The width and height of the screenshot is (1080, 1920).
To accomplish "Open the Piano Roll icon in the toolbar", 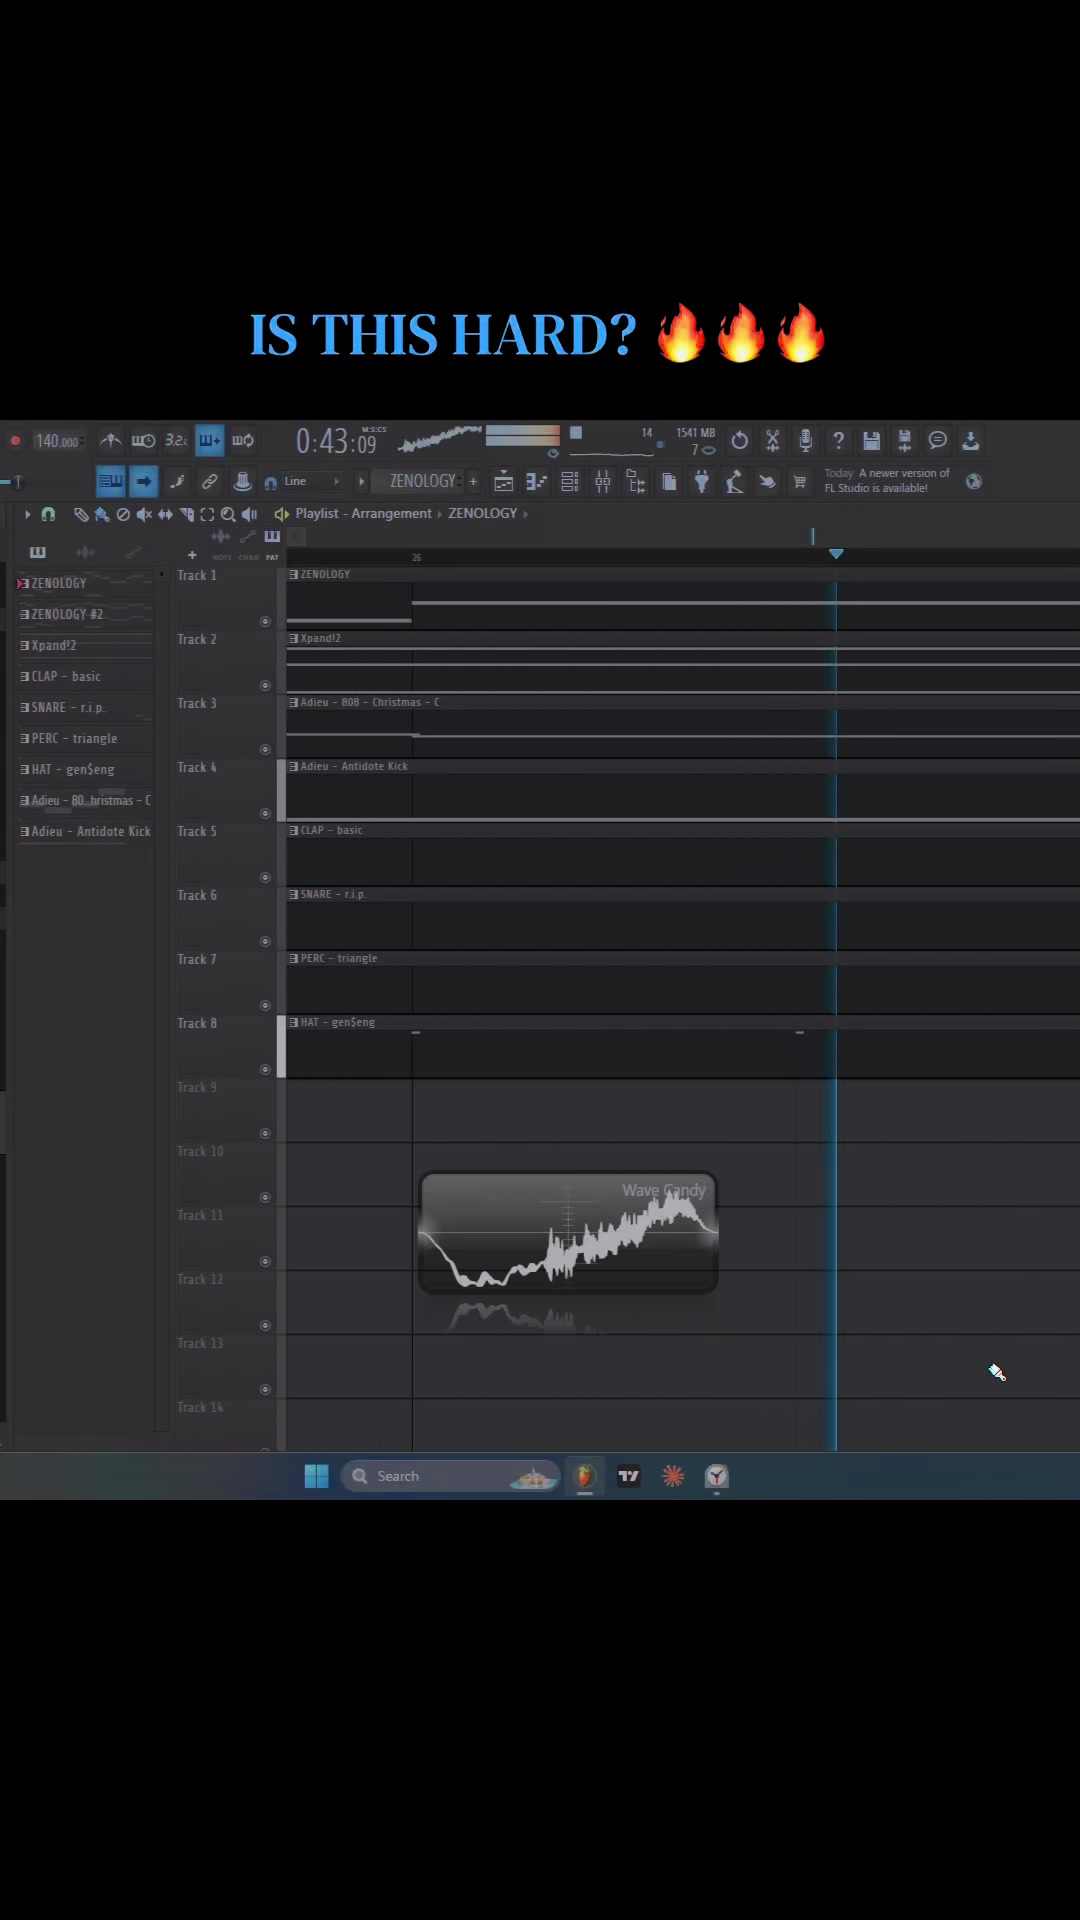I will 537,482.
